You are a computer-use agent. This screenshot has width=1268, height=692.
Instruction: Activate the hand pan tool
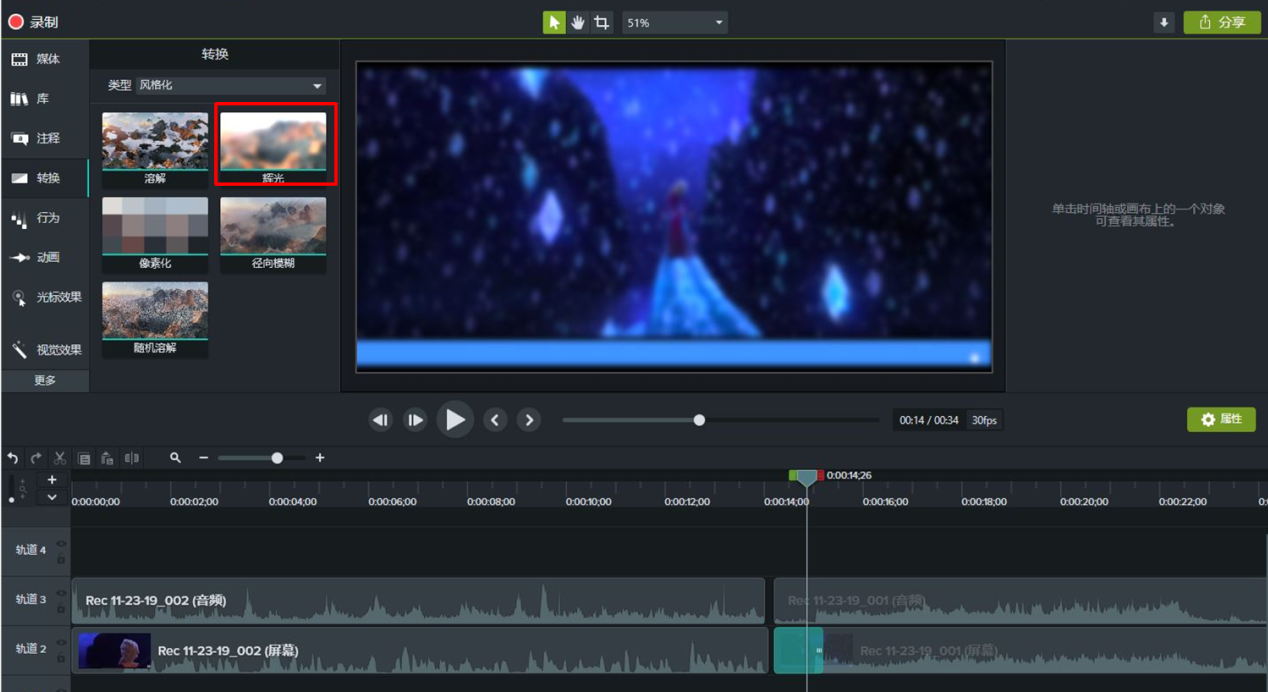click(x=578, y=22)
